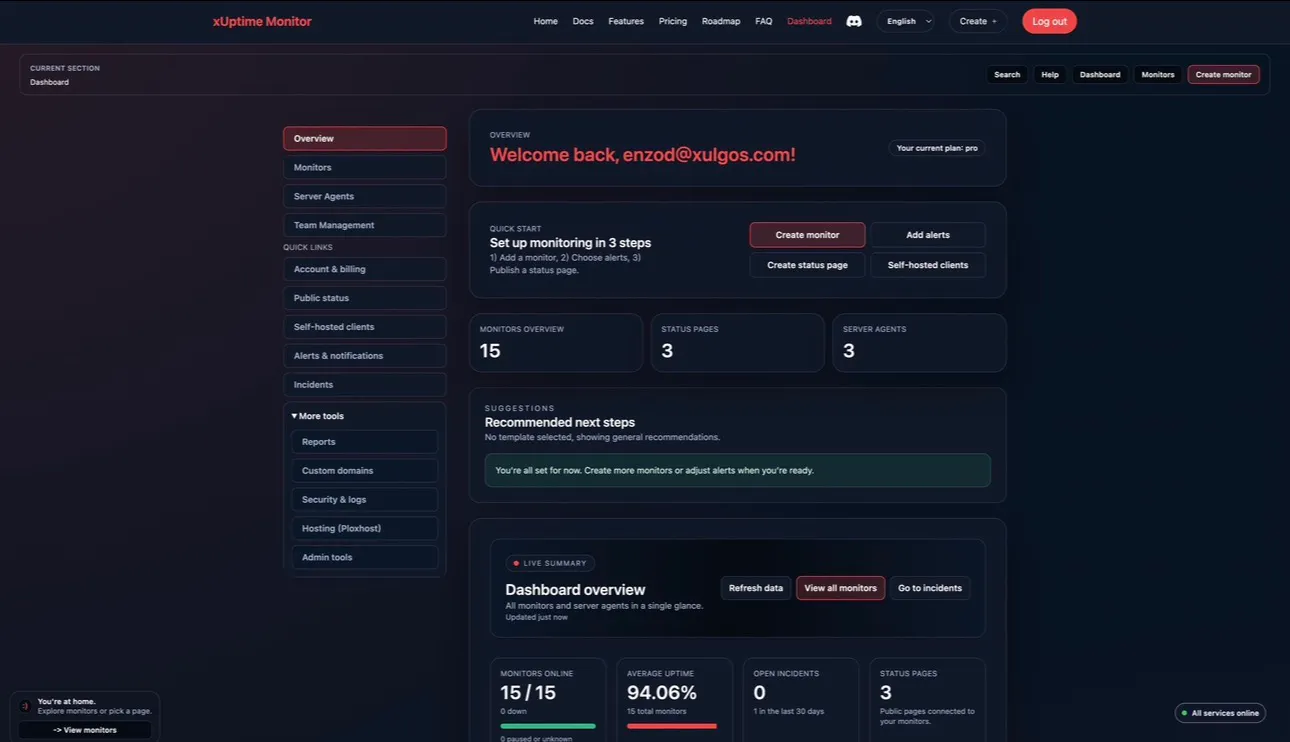Click Monitors button in section bar
Viewport: 1290px width, 742px height.
(x=1158, y=75)
